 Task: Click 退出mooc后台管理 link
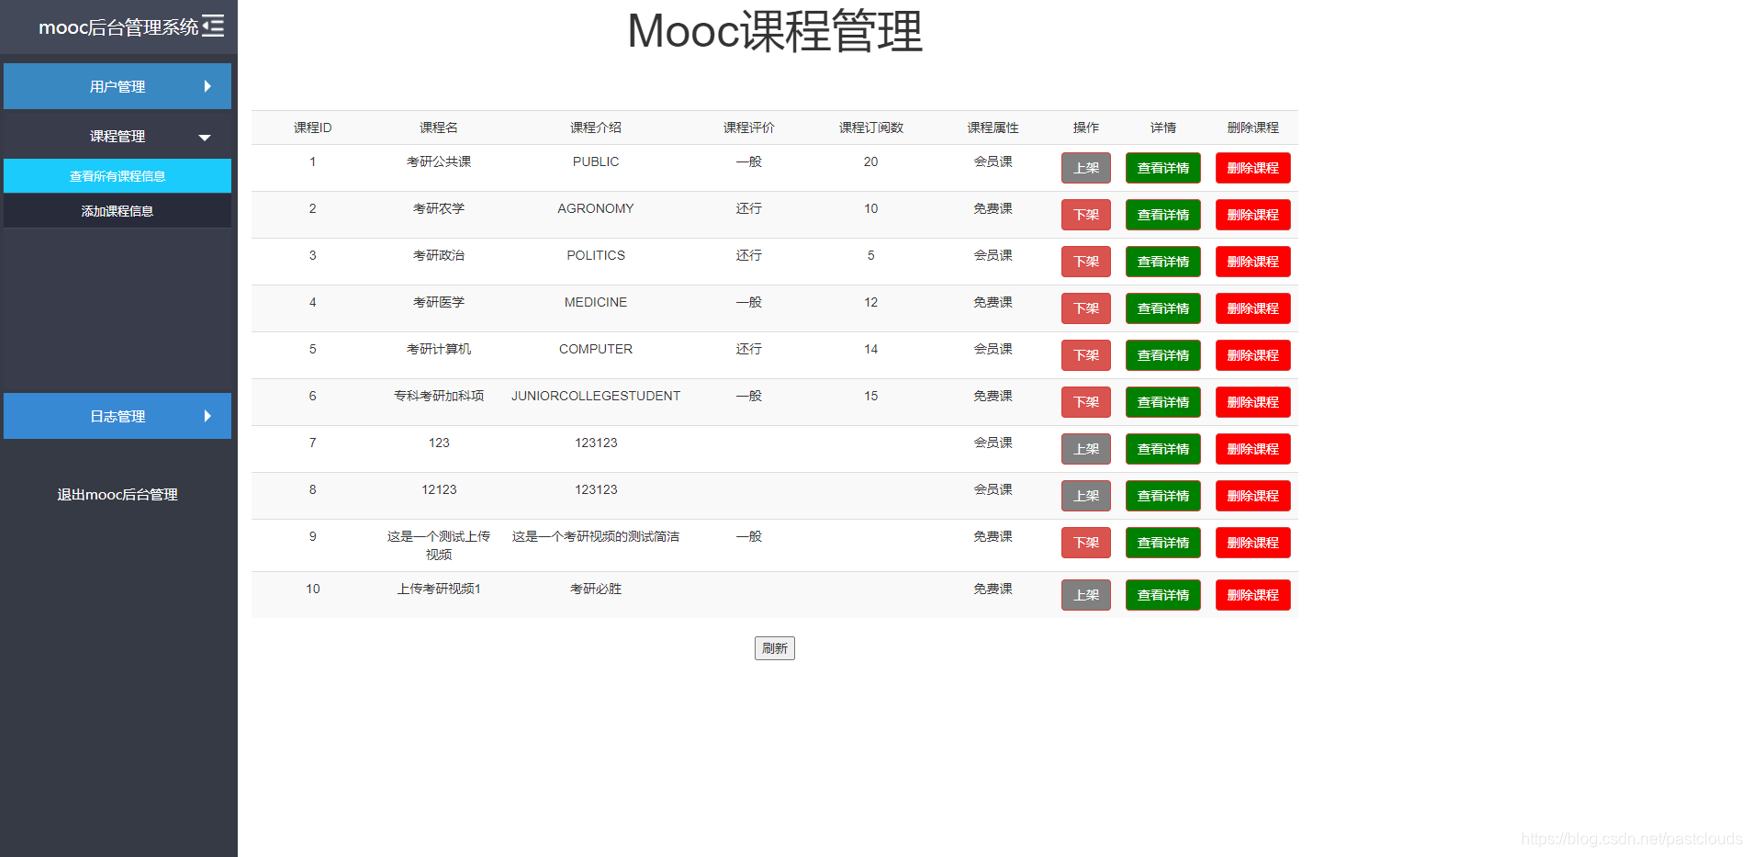tap(117, 494)
